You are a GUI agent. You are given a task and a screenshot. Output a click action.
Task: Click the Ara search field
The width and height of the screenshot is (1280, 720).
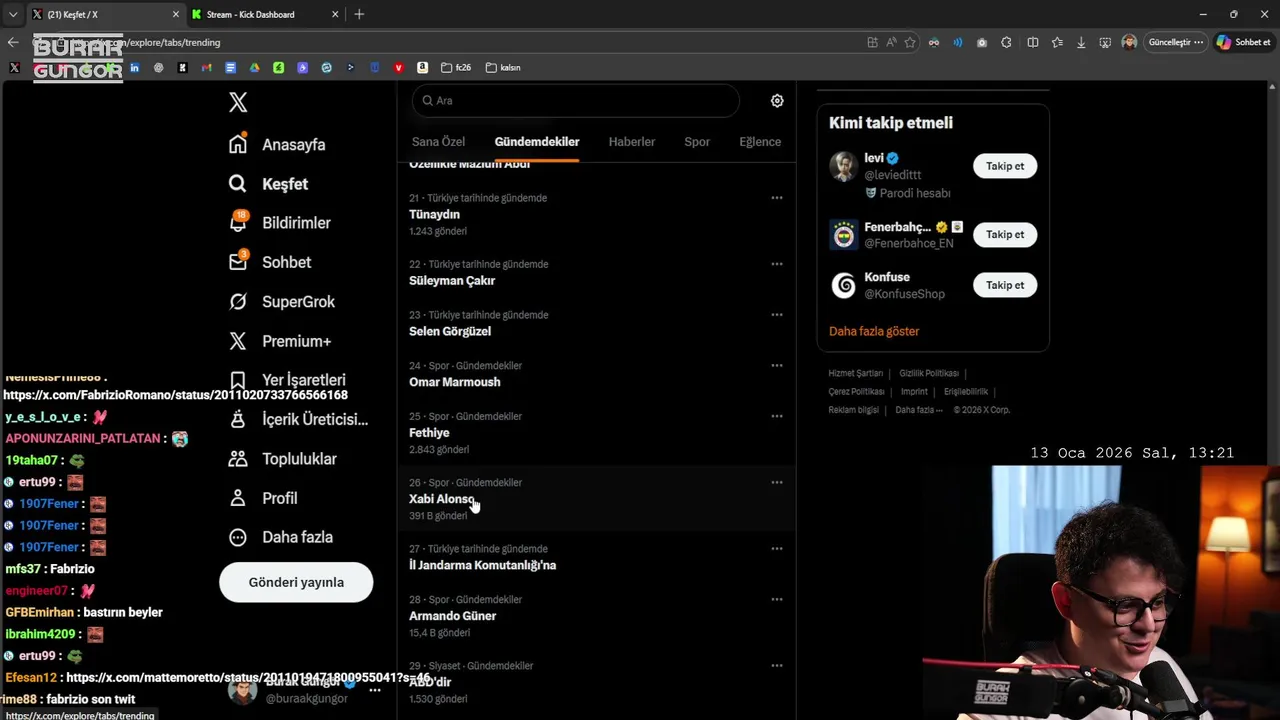click(575, 100)
